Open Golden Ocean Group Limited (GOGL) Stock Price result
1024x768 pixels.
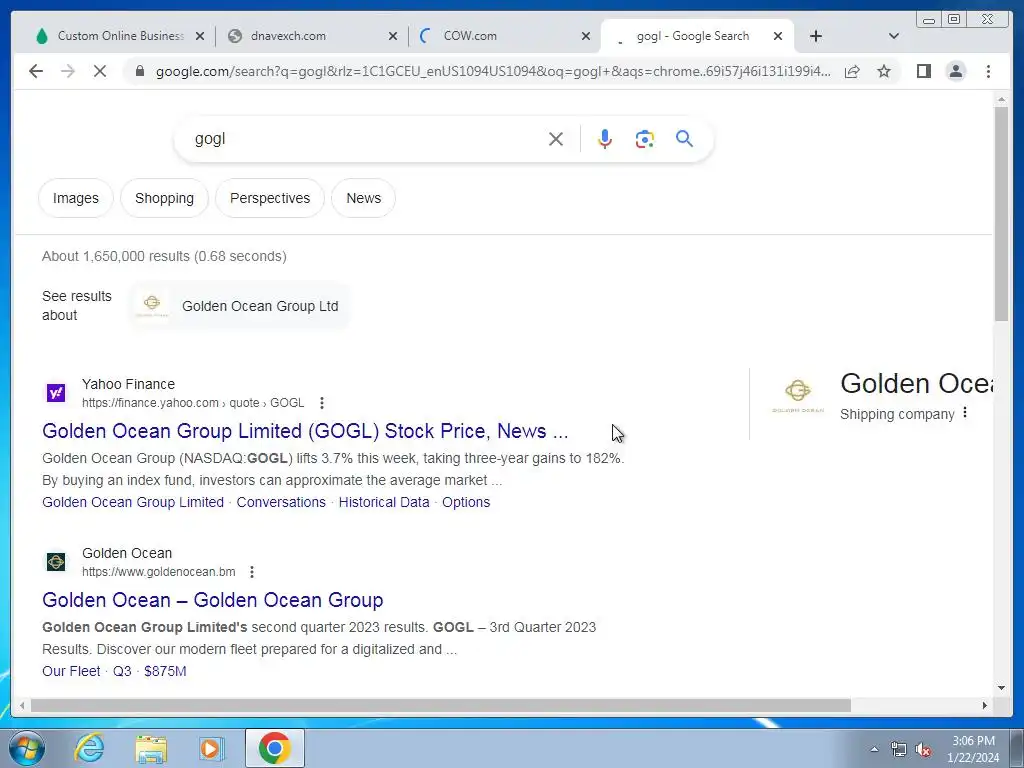tap(305, 431)
